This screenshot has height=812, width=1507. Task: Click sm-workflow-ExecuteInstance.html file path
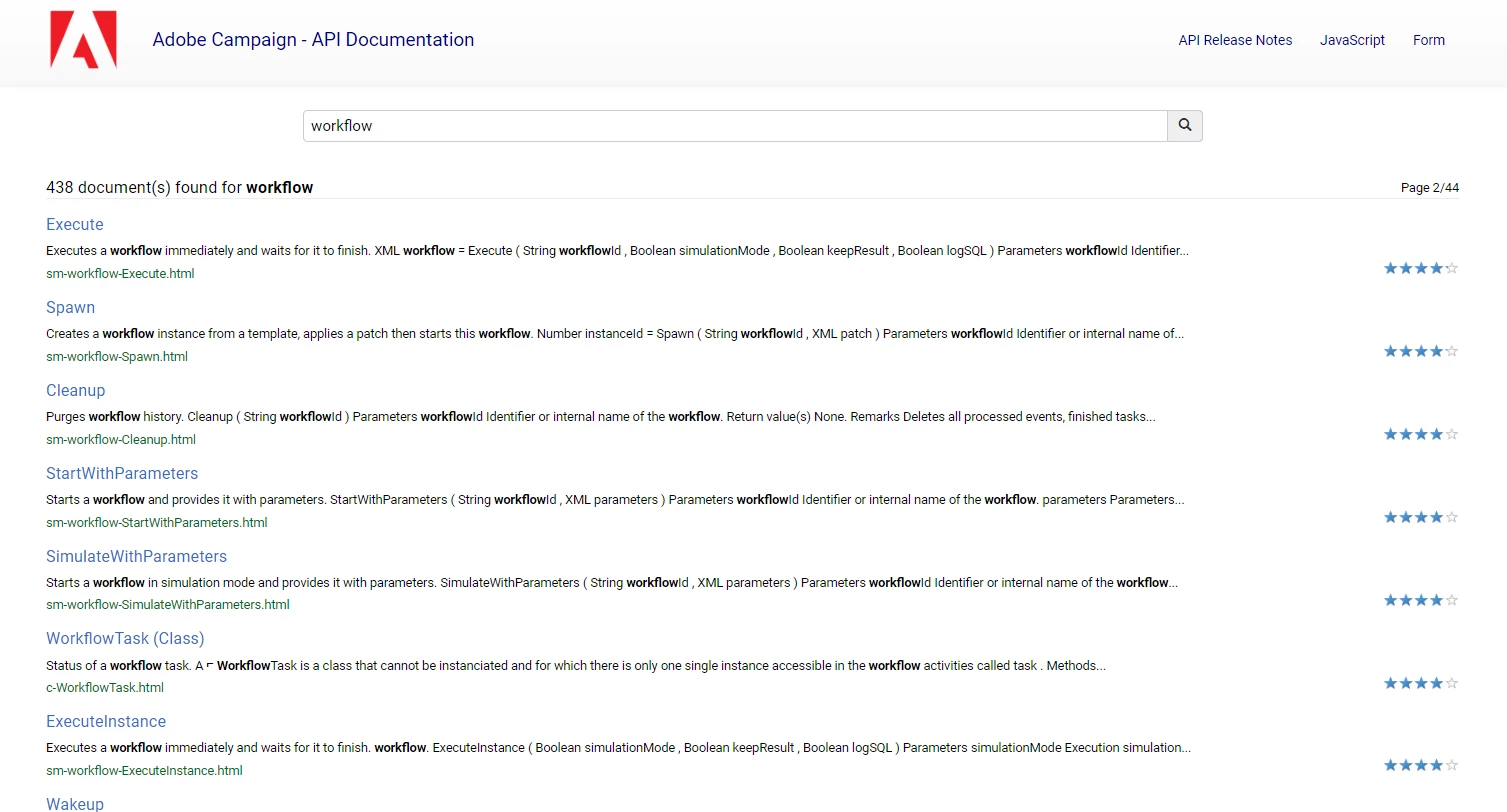pos(144,770)
